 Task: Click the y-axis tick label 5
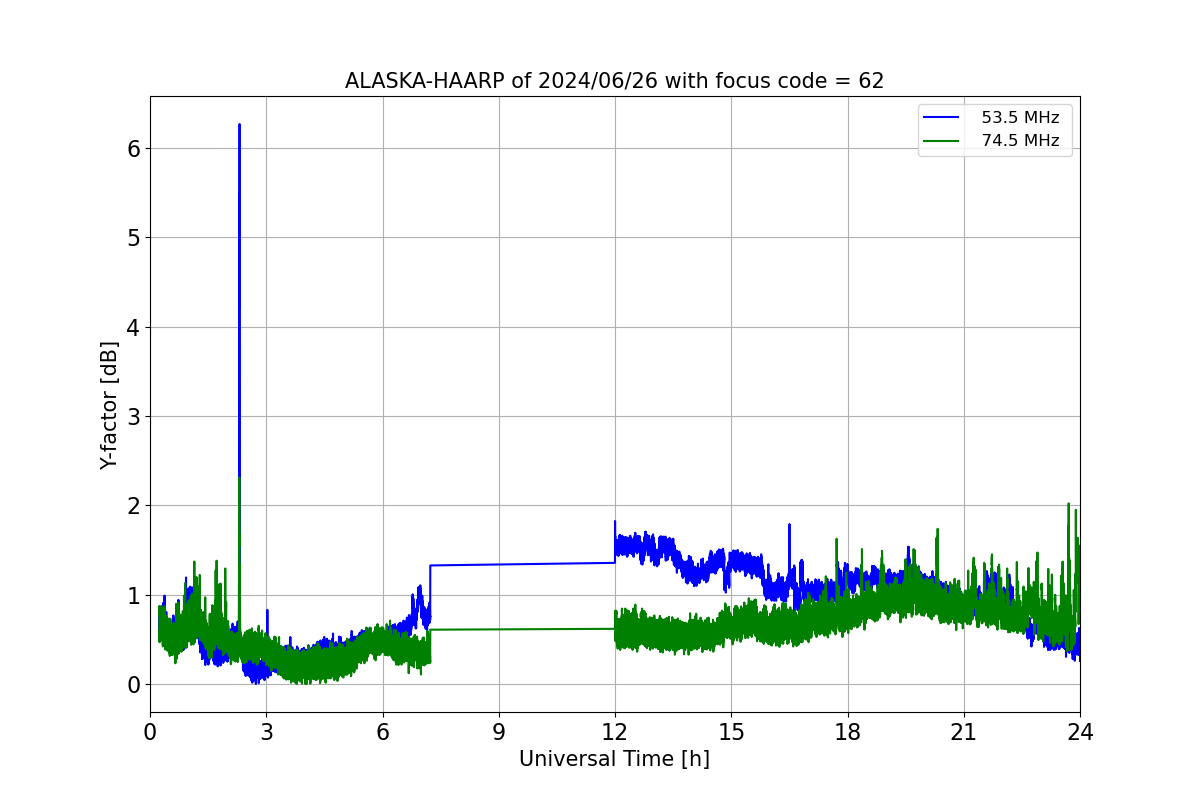133,238
